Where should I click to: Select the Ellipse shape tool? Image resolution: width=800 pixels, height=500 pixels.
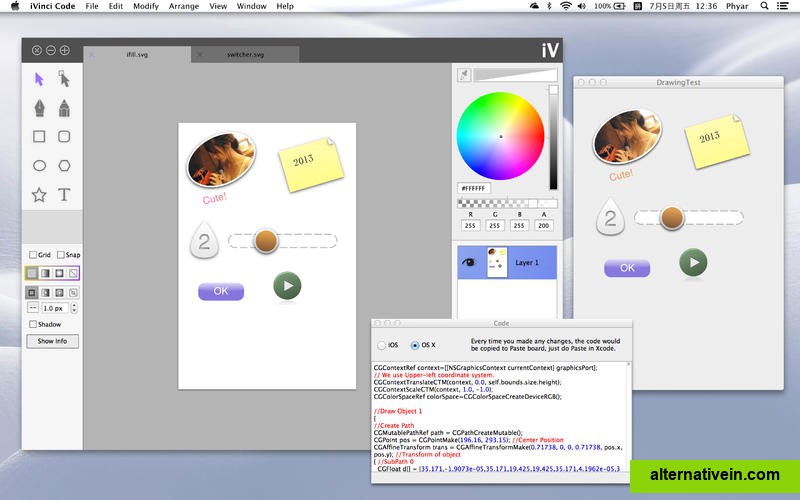40,166
